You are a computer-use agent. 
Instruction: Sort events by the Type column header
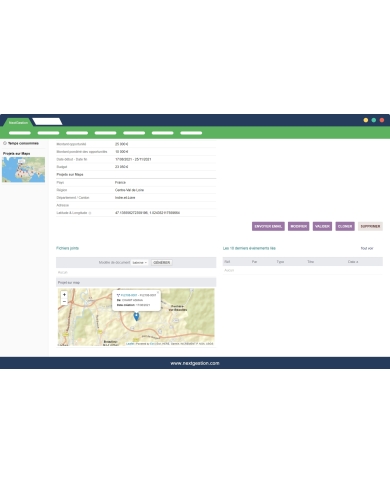(280, 262)
